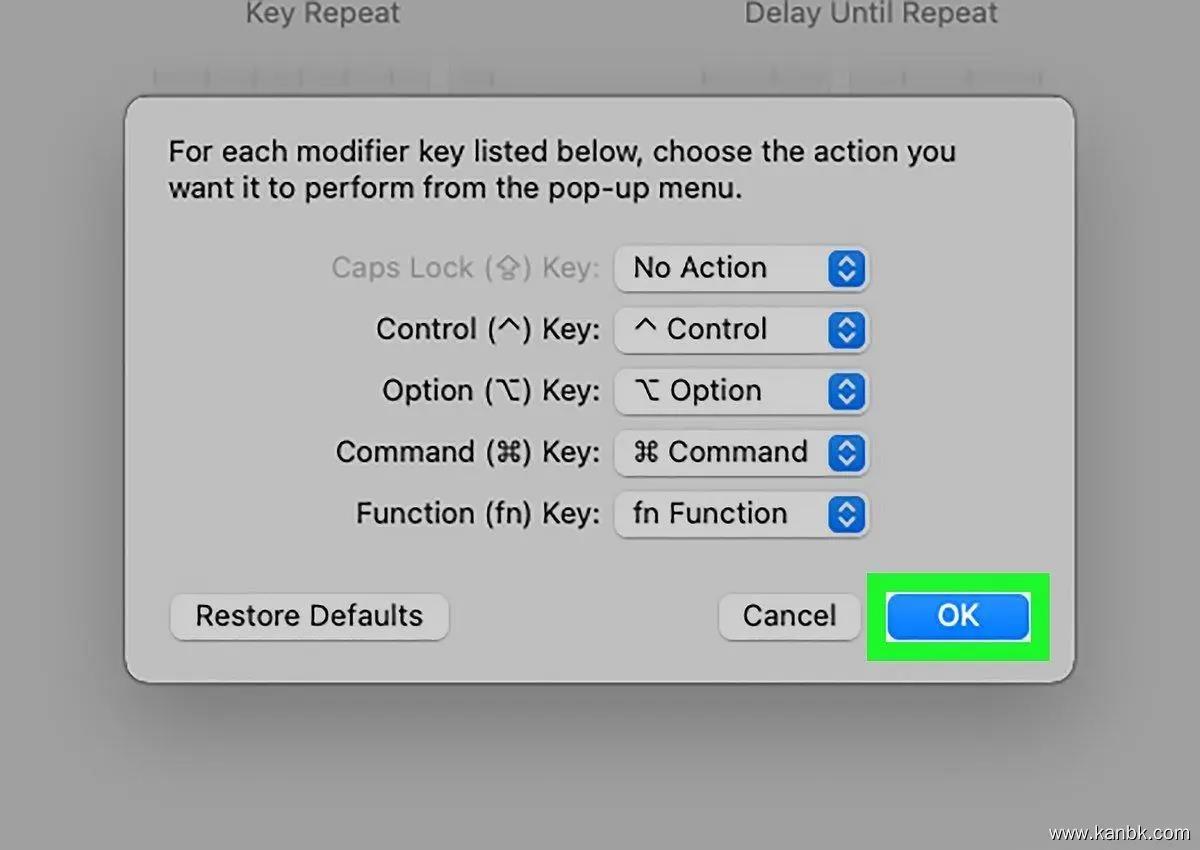Click the "Command (⌘) Key:" label
Screen dimensions: 1200x850
tap(467, 452)
